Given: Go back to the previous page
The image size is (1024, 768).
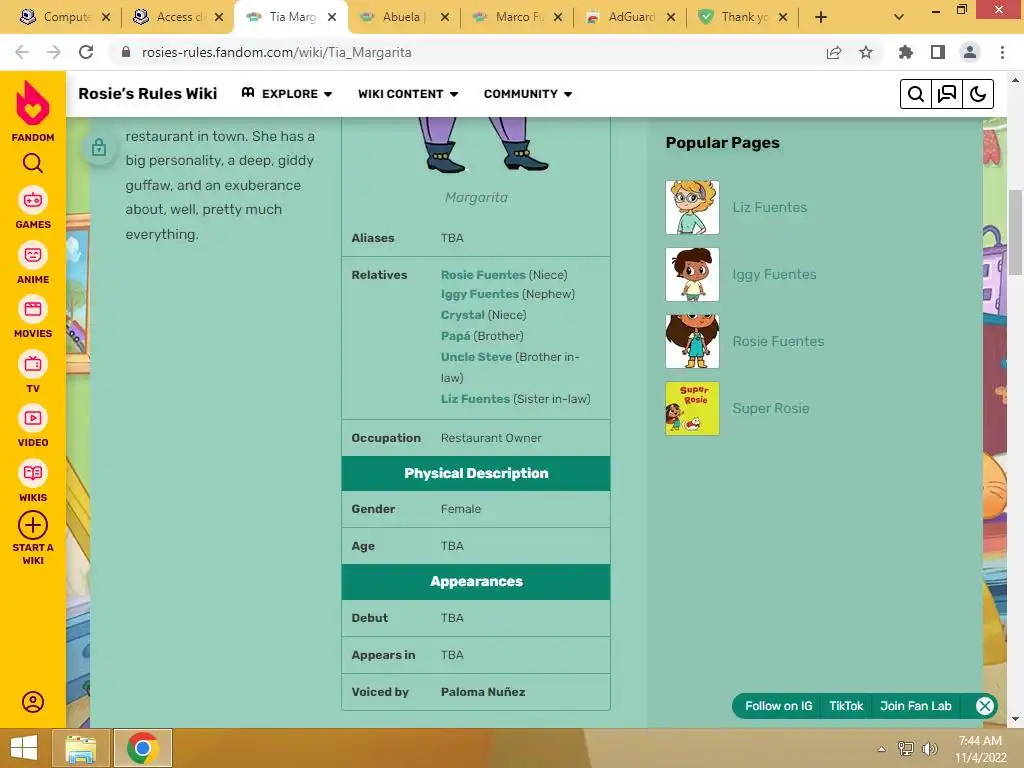Looking at the screenshot, I should tap(22, 52).
